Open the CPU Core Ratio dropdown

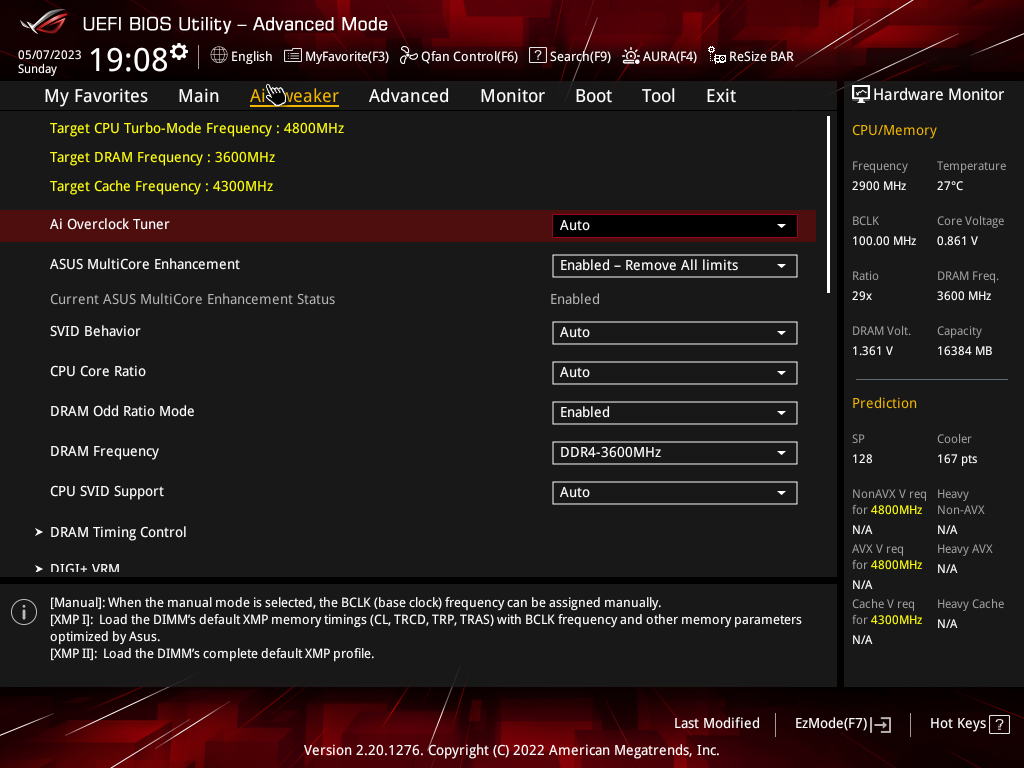pos(675,372)
